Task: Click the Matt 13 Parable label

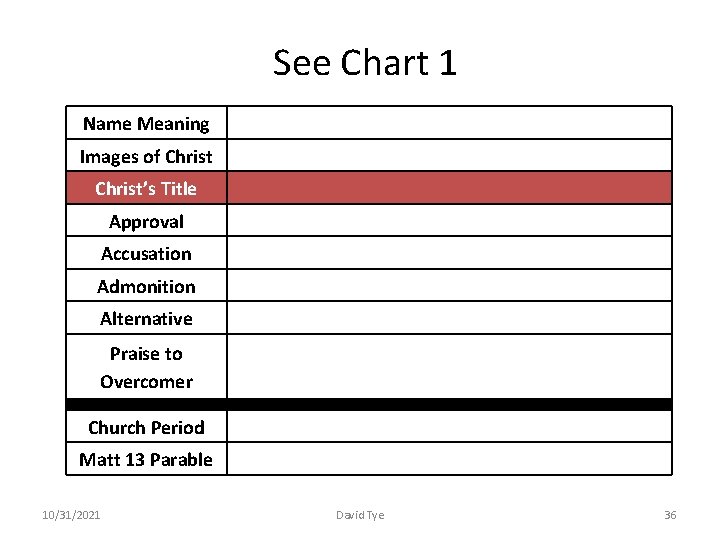Action: coord(146,459)
